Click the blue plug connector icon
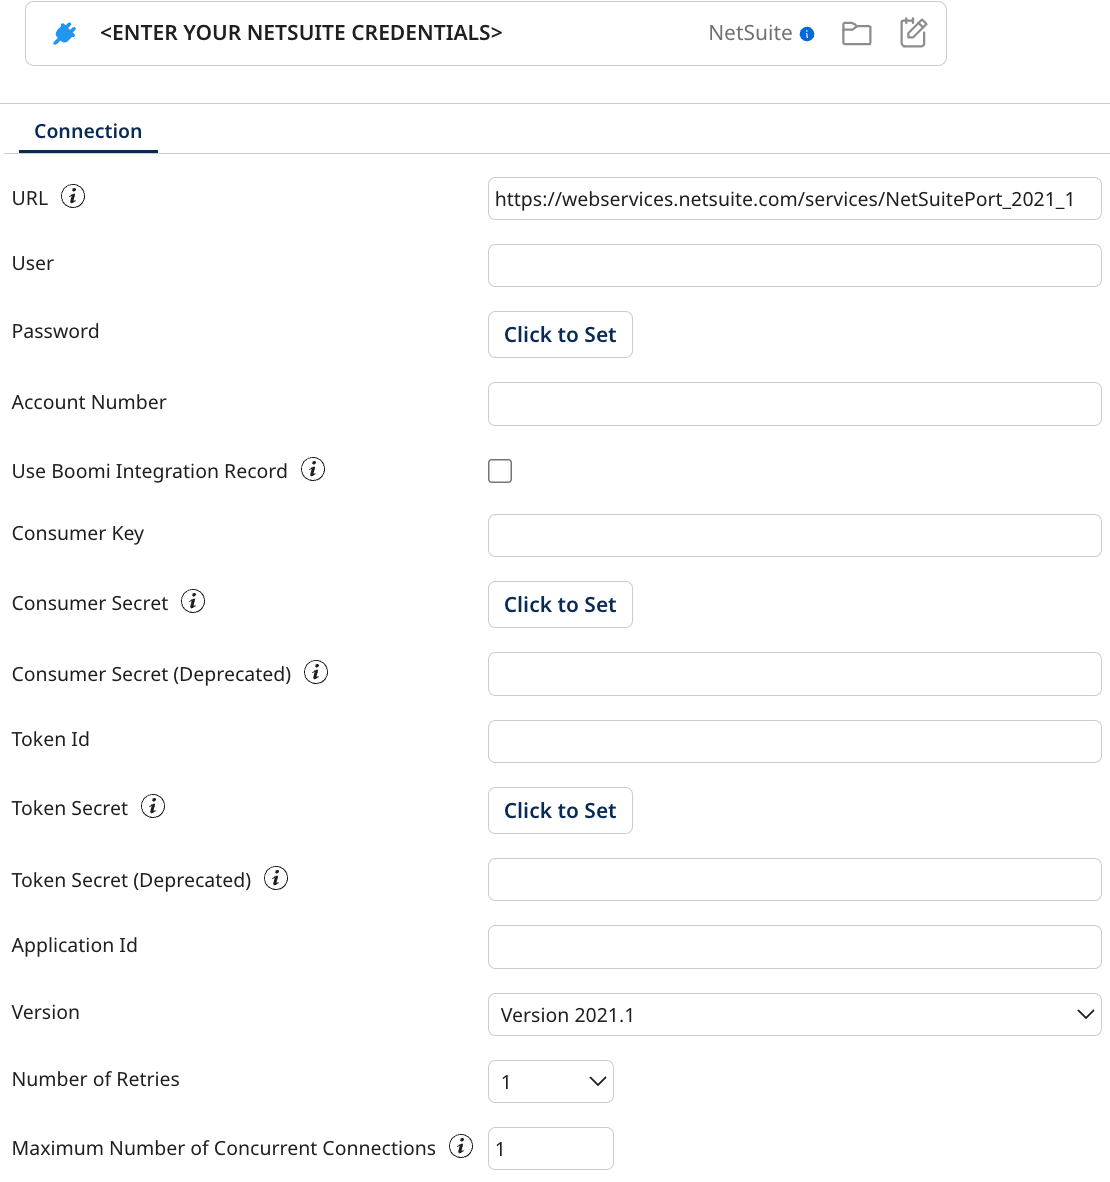1110x1182 pixels. (x=64, y=33)
